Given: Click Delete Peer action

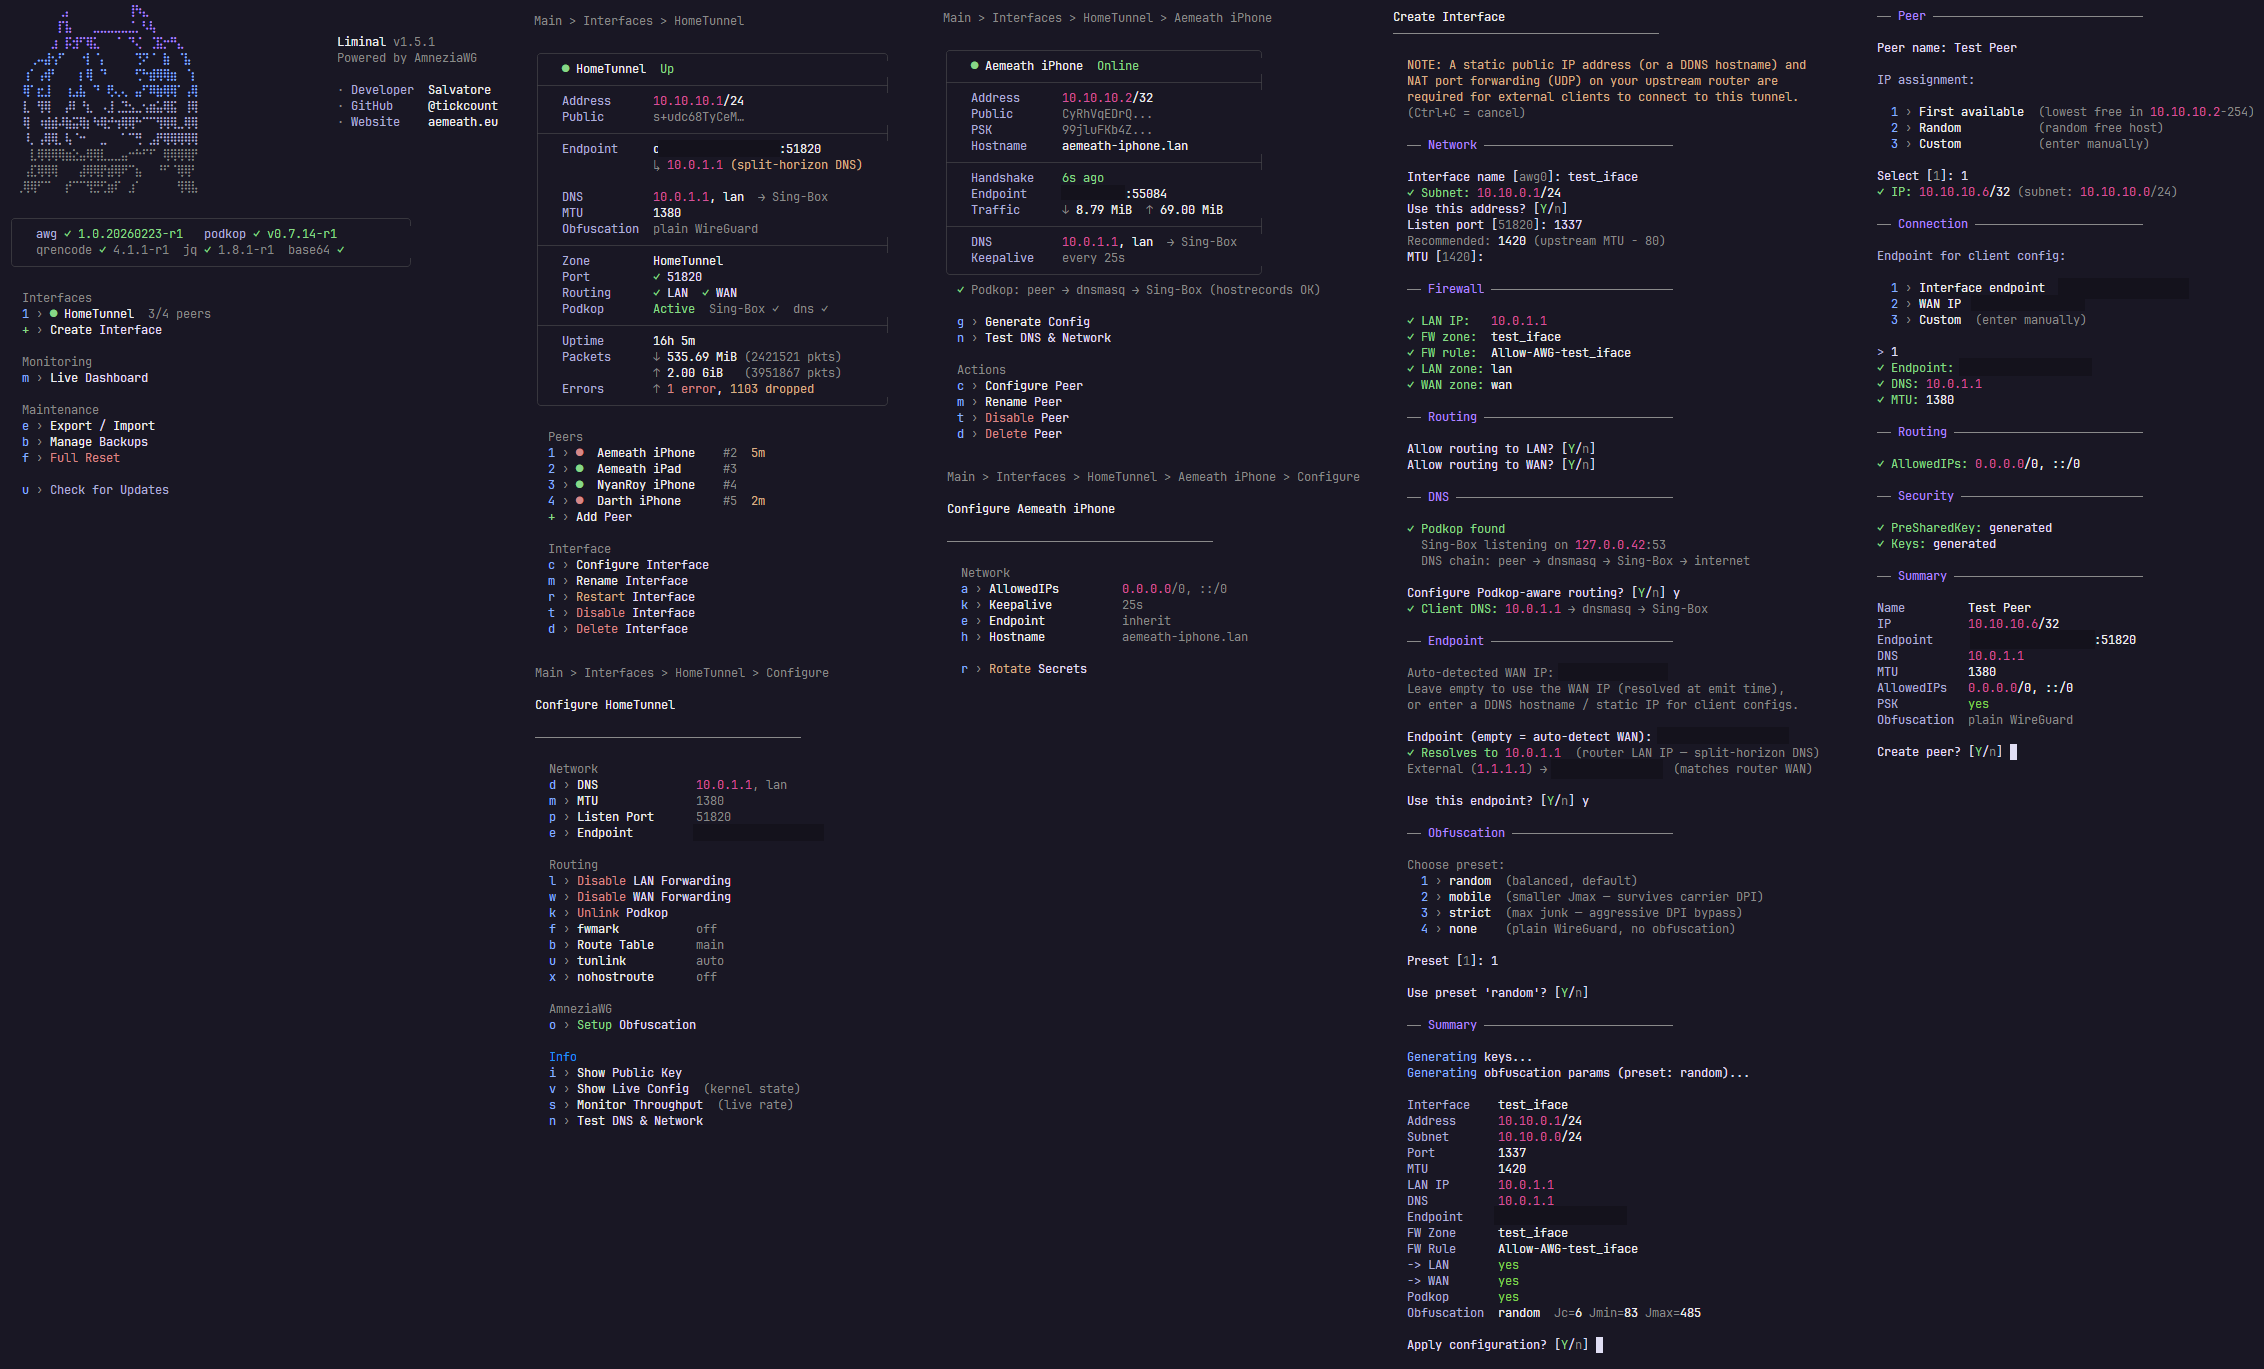Looking at the screenshot, I should (x=1009, y=434).
